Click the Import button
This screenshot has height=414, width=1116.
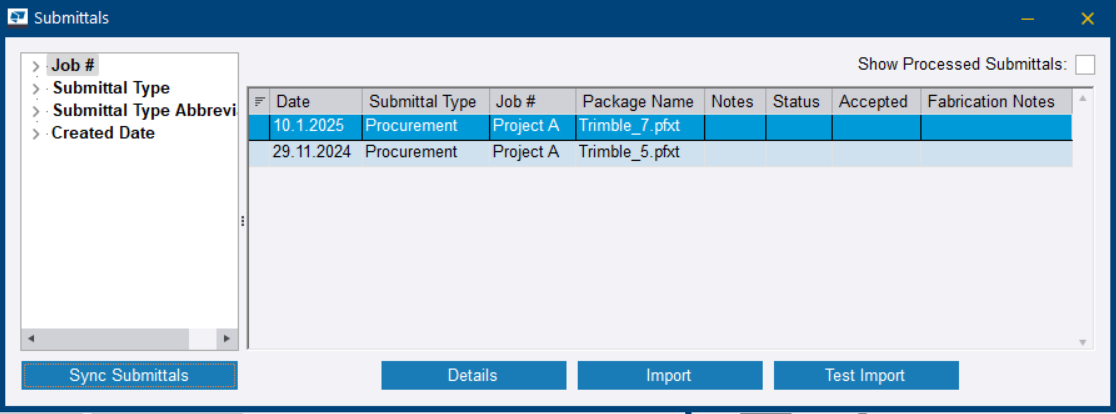point(669,376)
